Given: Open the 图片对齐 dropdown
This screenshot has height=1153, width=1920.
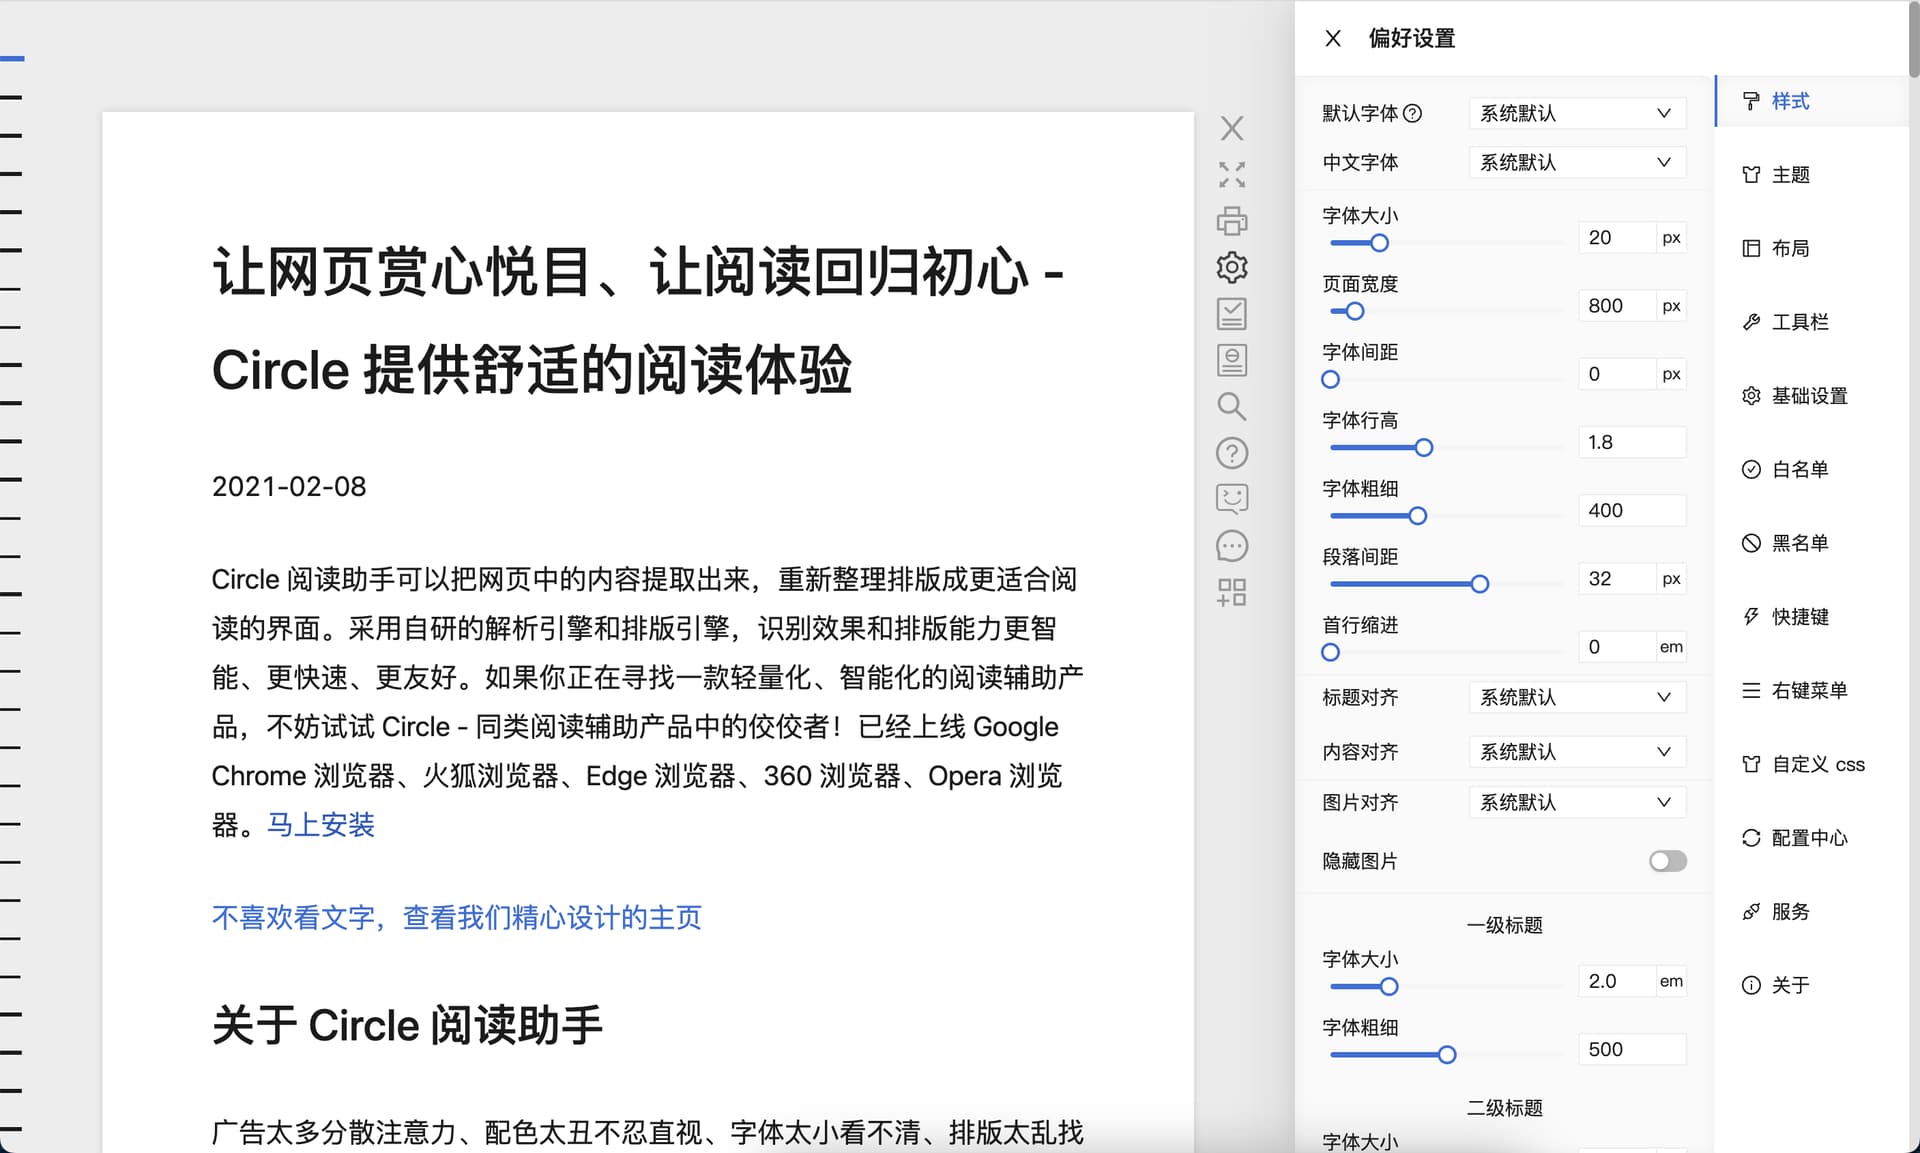Looking at the screenshot, I should (x=1577, y=802).
